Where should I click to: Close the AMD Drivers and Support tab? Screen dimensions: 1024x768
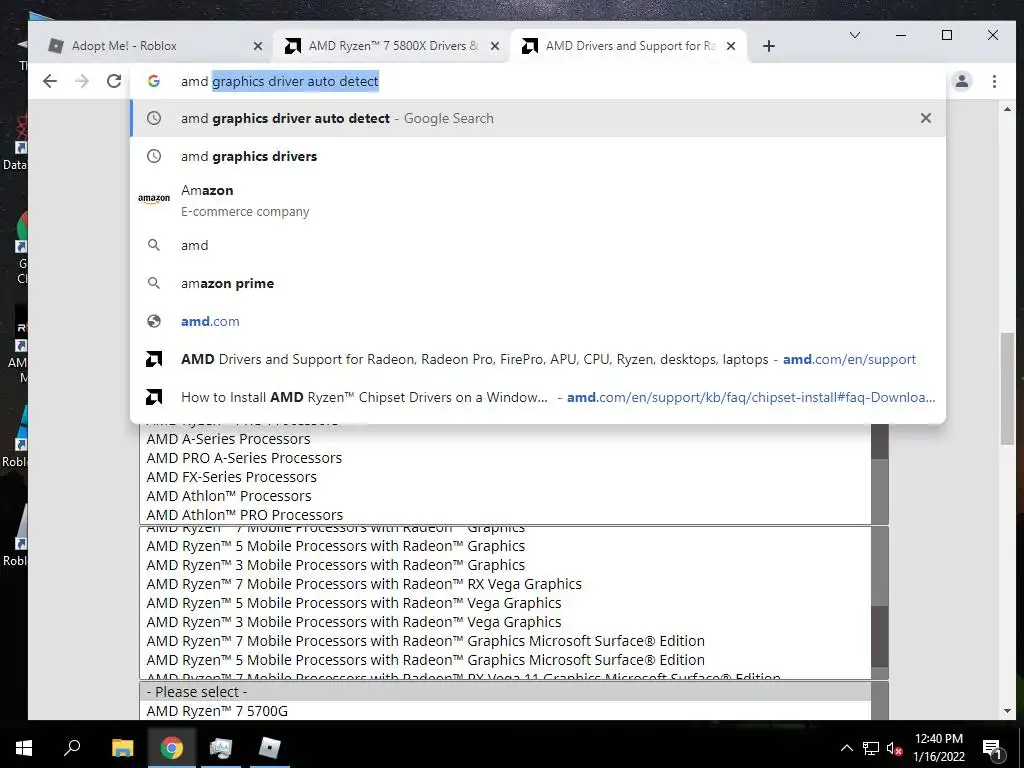731,46
